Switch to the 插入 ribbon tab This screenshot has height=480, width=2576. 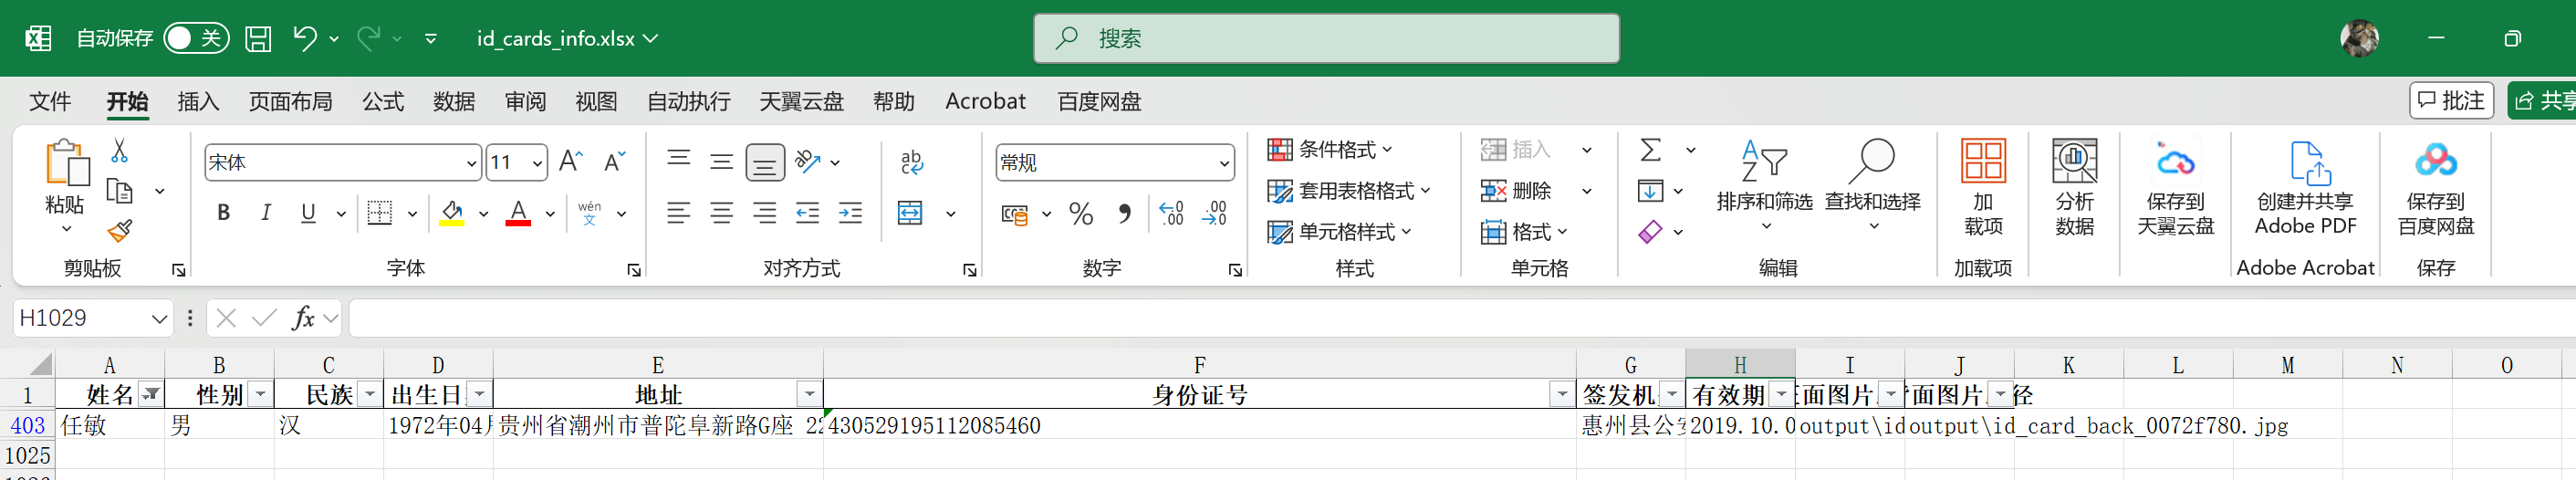[x=198, y=102]
